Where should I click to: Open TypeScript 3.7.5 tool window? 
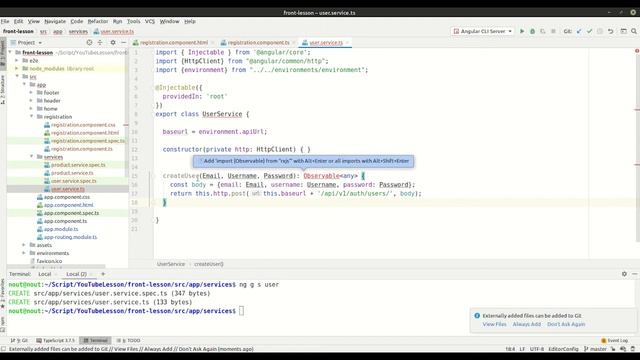56,340
